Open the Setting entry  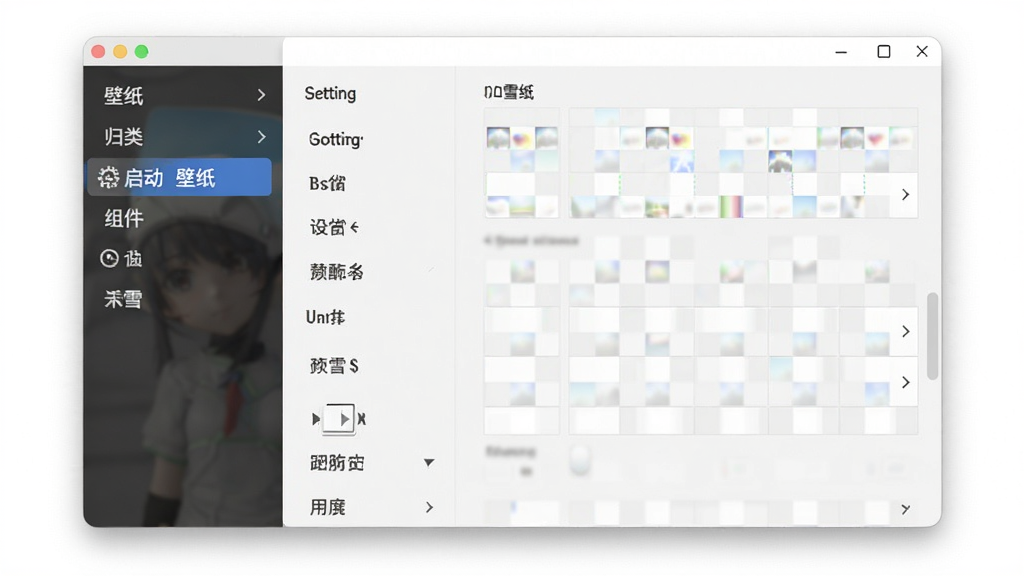(330, 93)
